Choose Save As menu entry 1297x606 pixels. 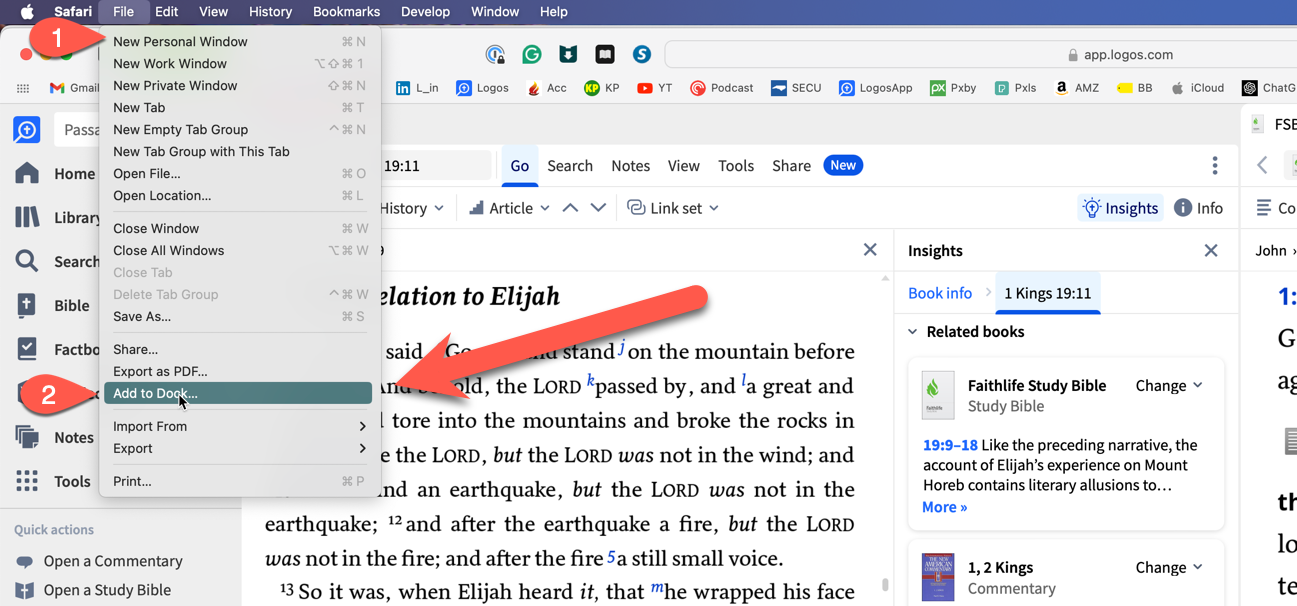(x=238, y=317)
